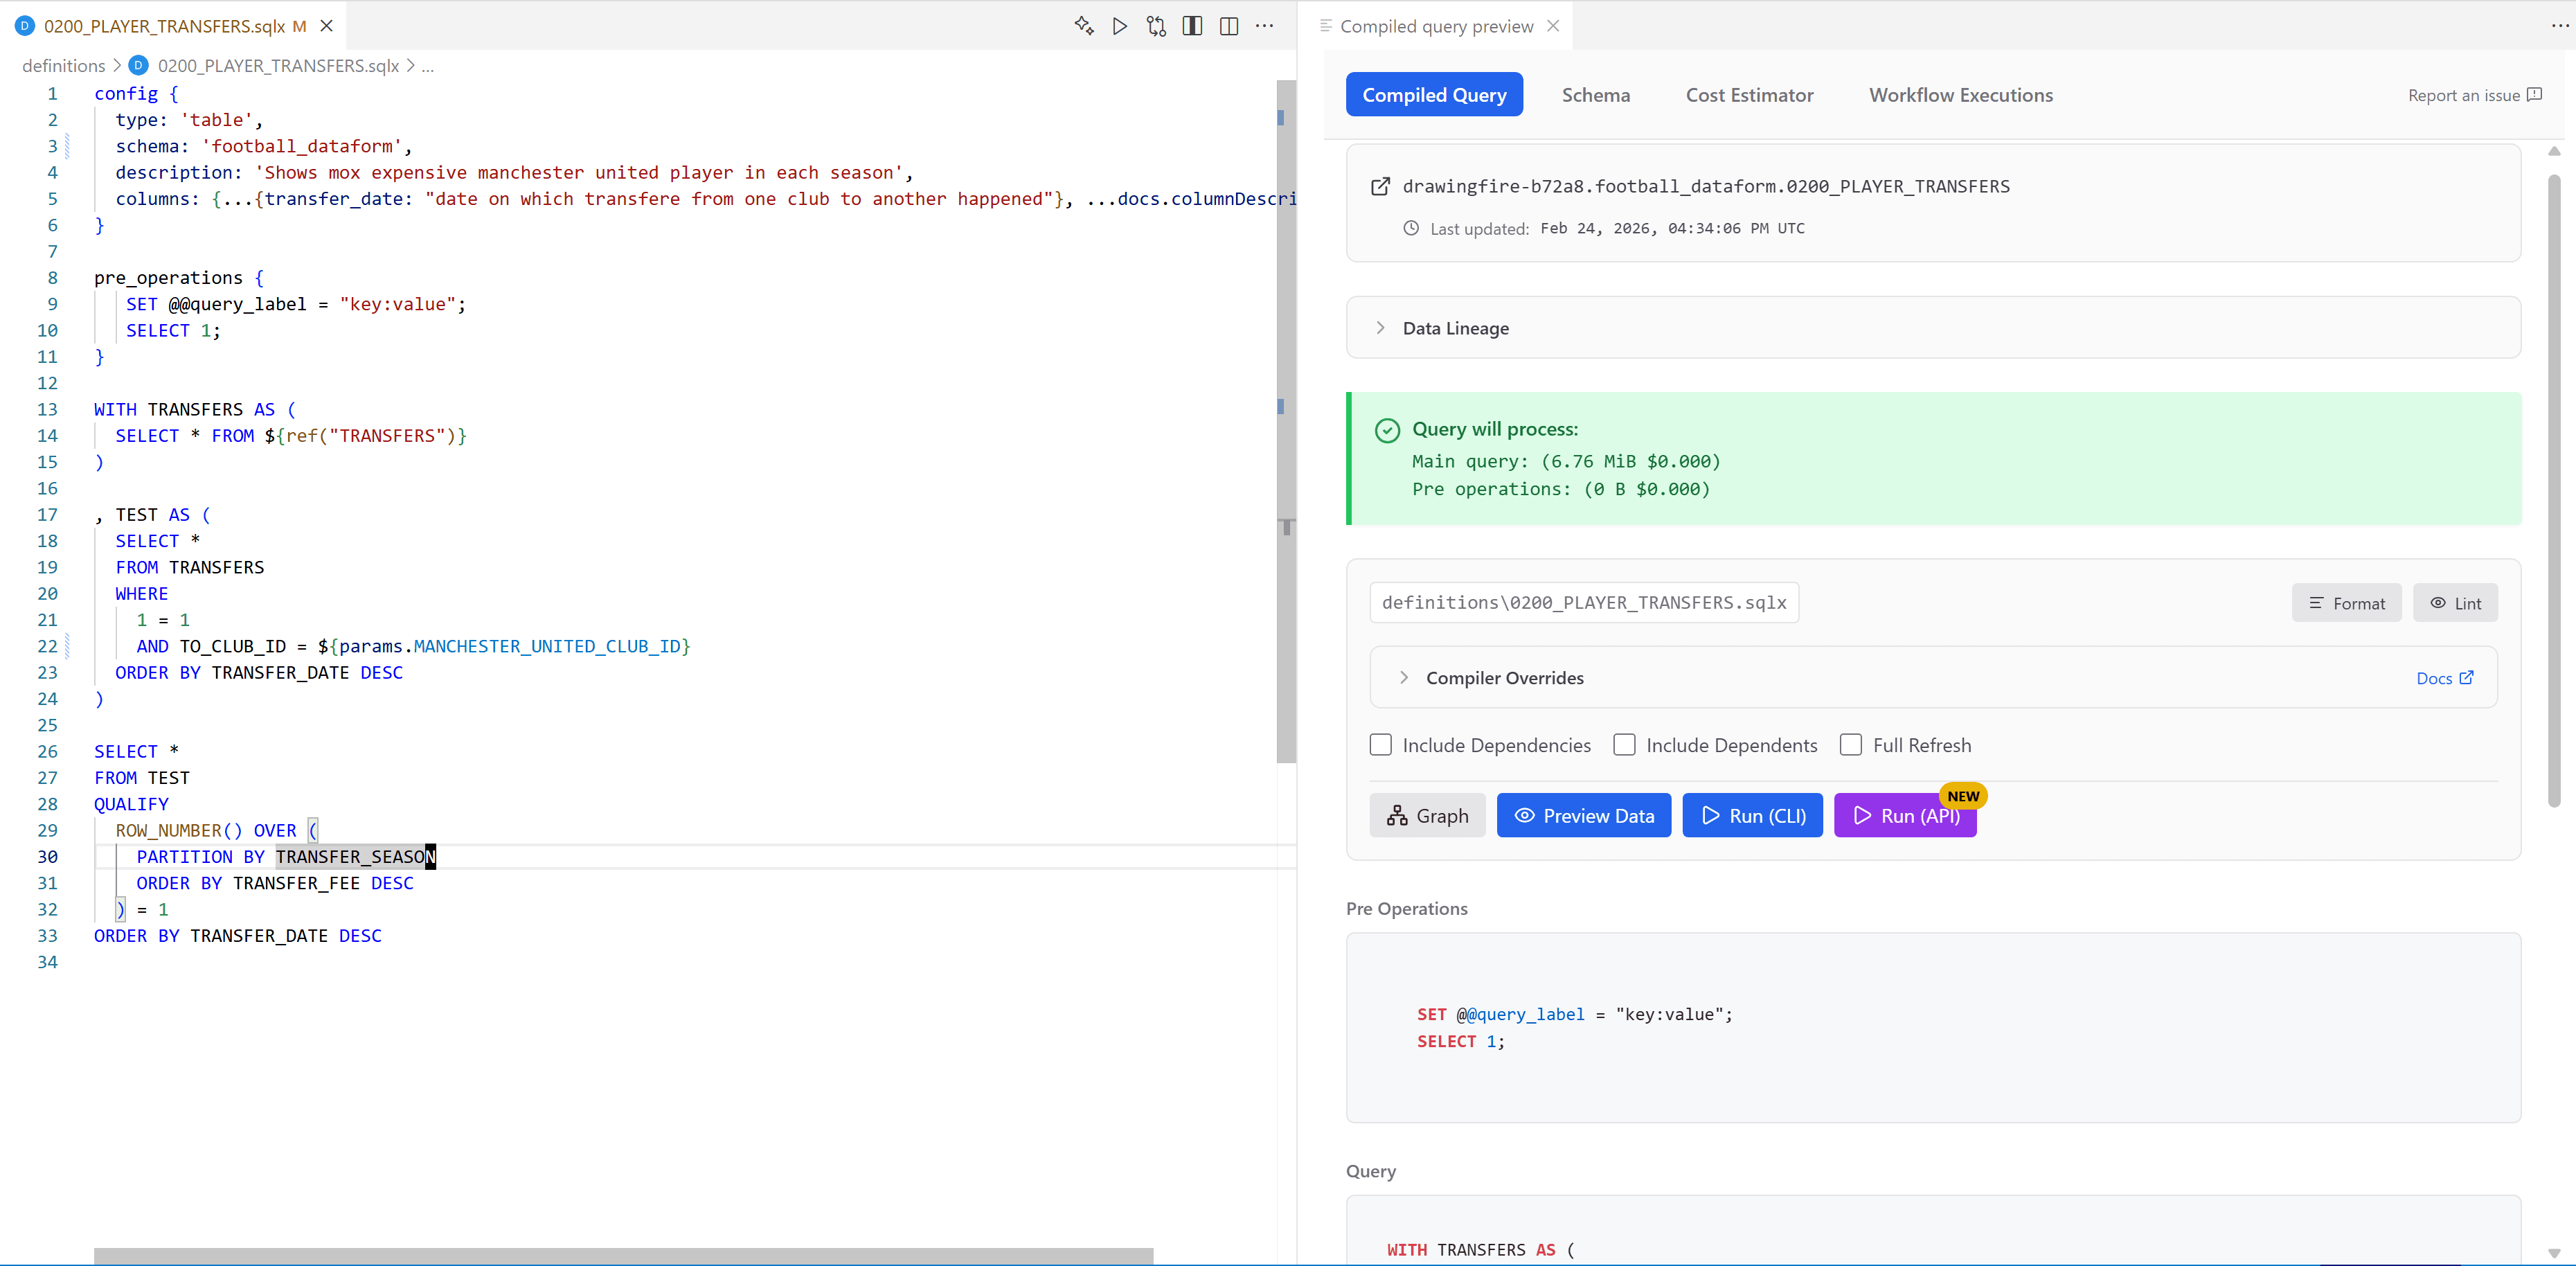Switch to the Schema tab
The image size is (2576, 1266).
[1595, 95]
